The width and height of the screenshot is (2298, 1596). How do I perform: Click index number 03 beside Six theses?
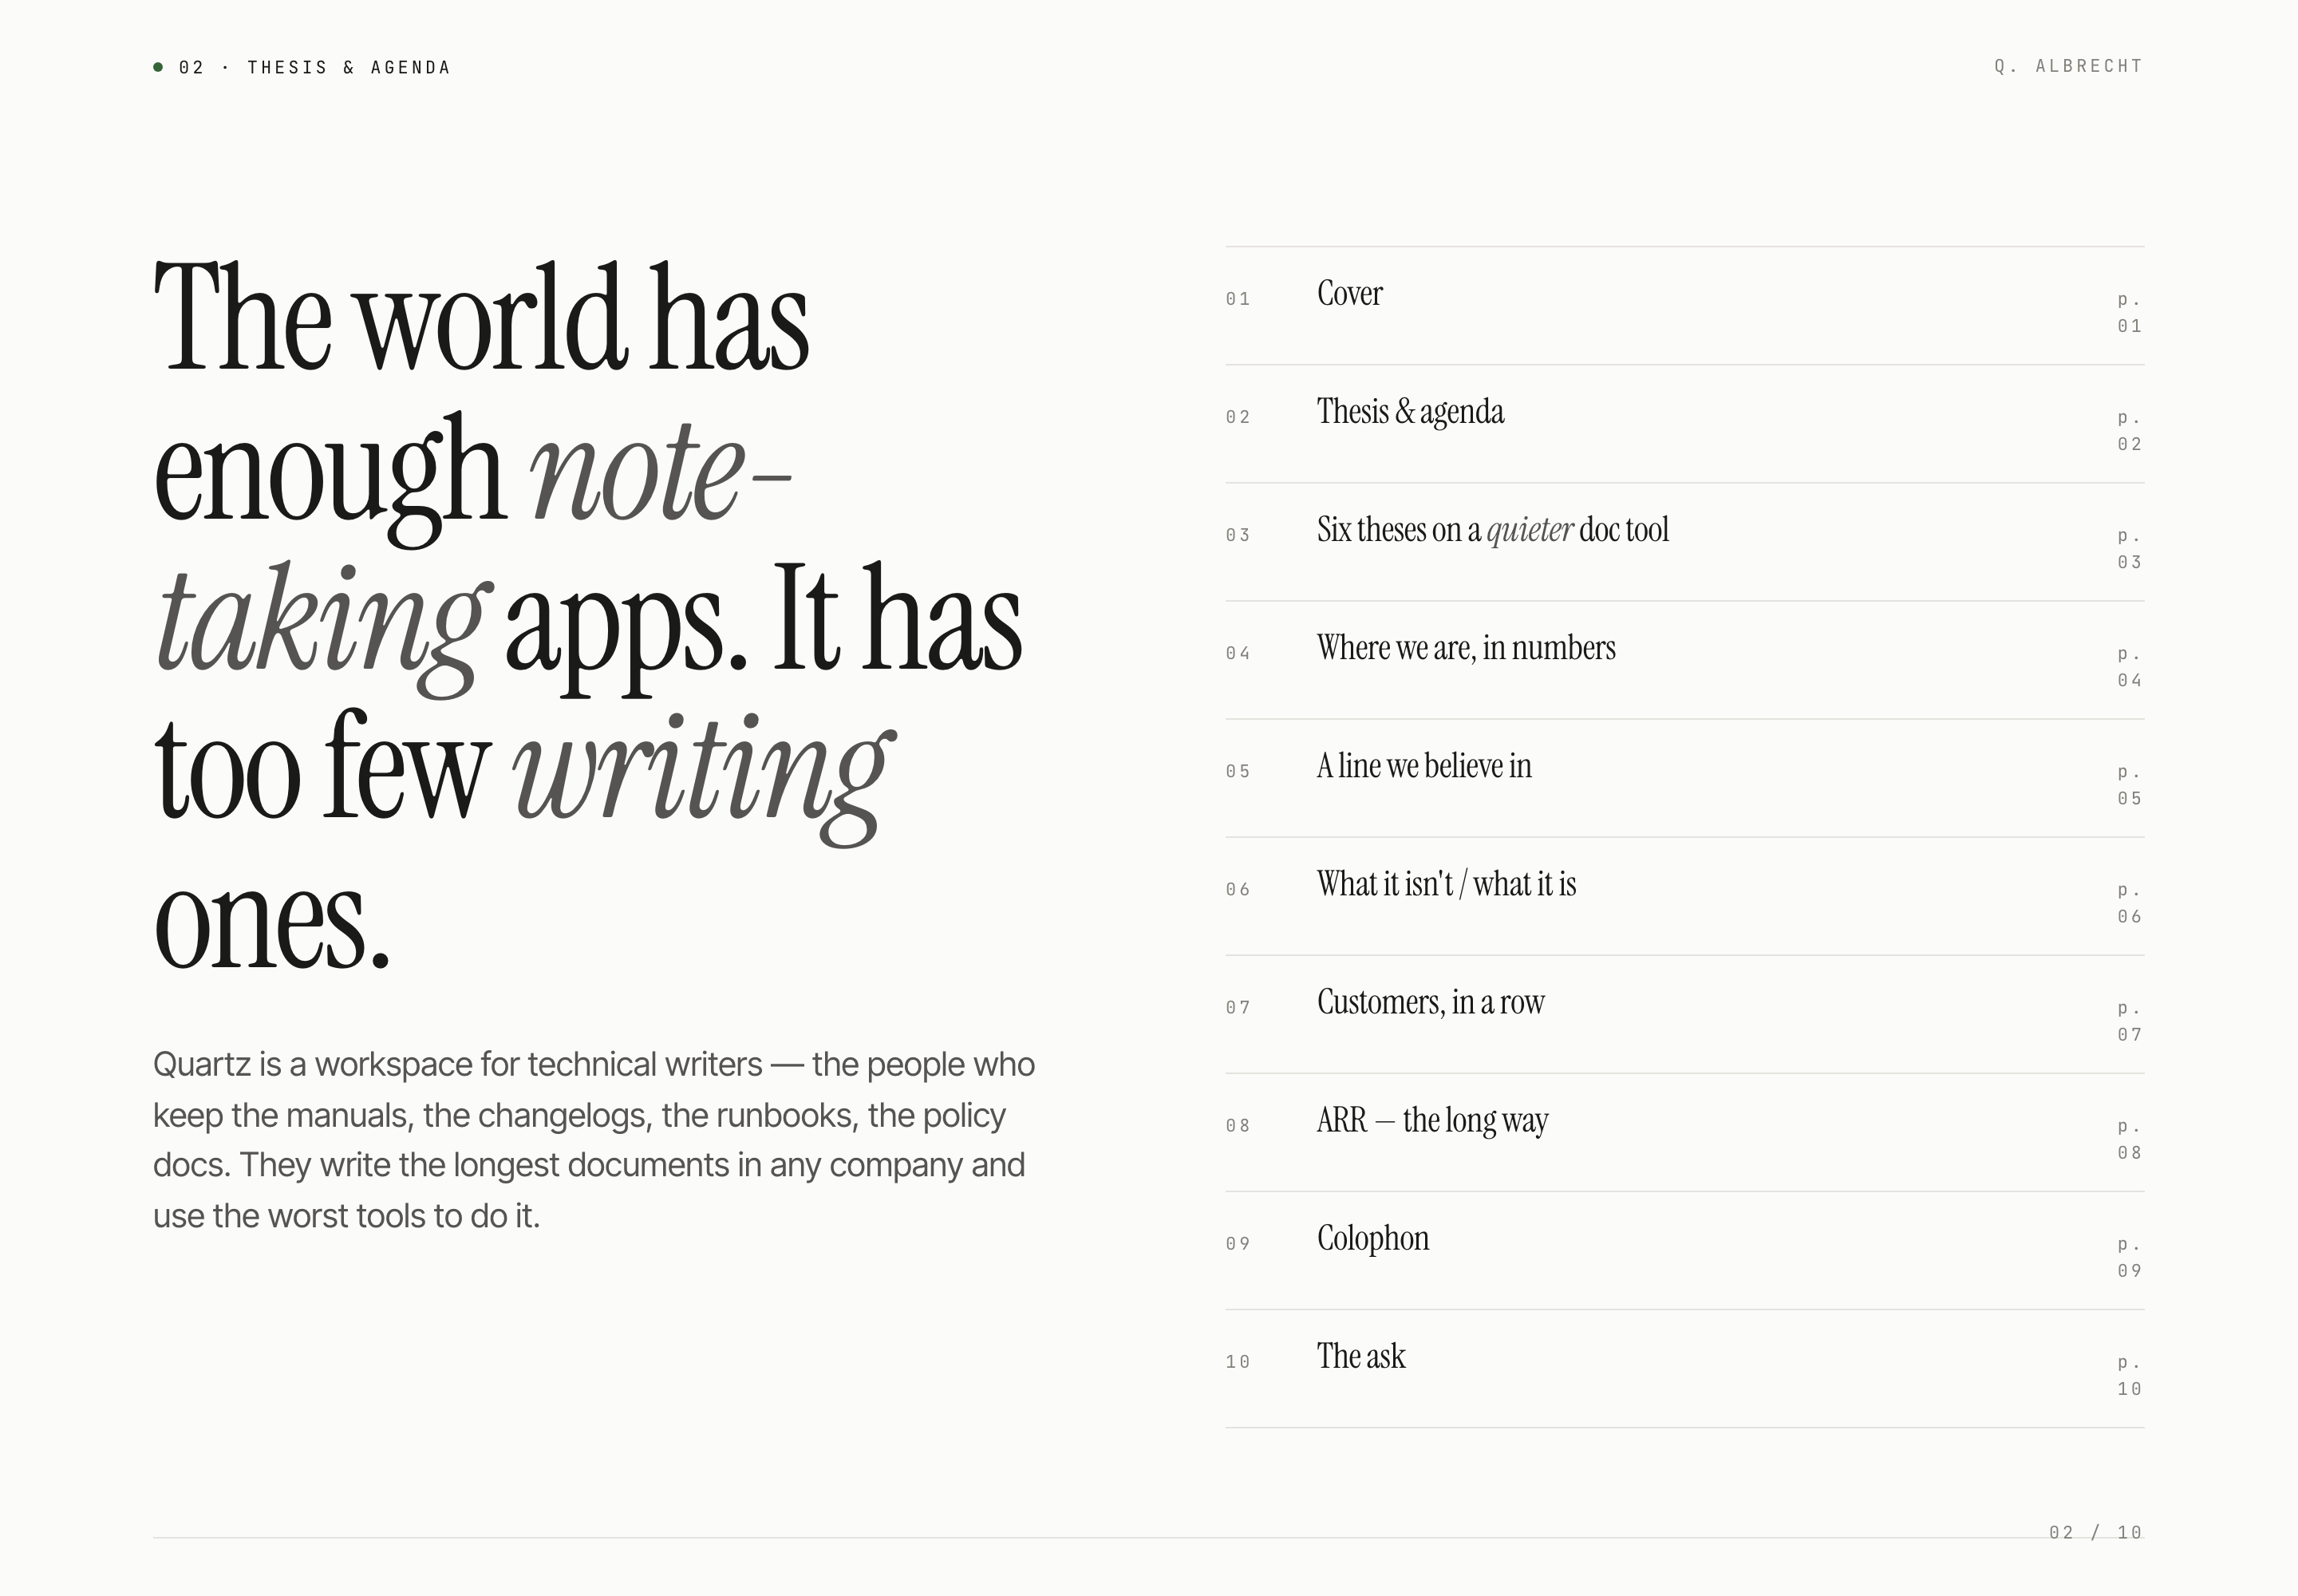click(x=1238, y=535)
